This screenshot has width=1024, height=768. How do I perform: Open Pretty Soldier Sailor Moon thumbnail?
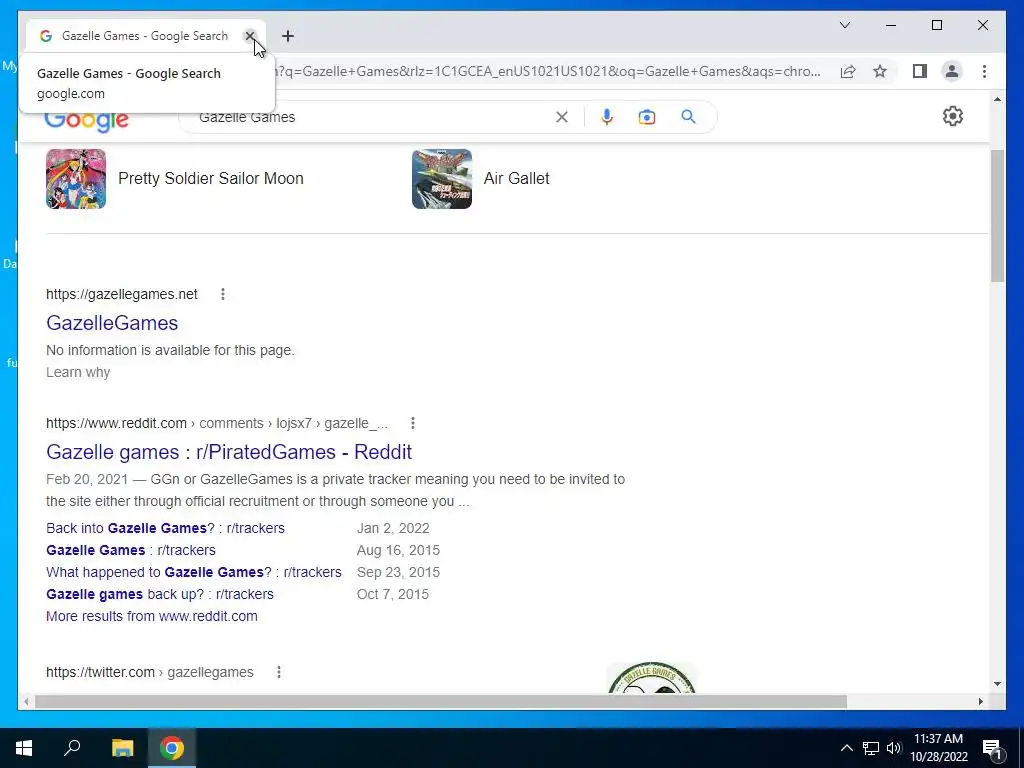point(76,178)
